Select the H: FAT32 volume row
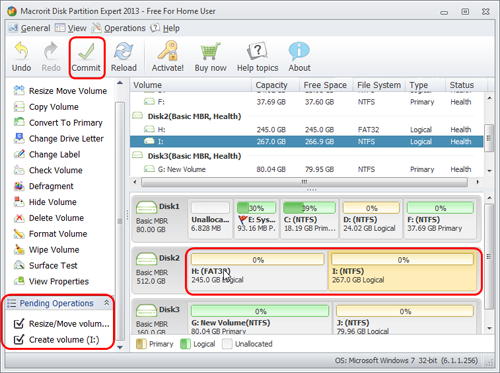 click(x=307, y=129)
